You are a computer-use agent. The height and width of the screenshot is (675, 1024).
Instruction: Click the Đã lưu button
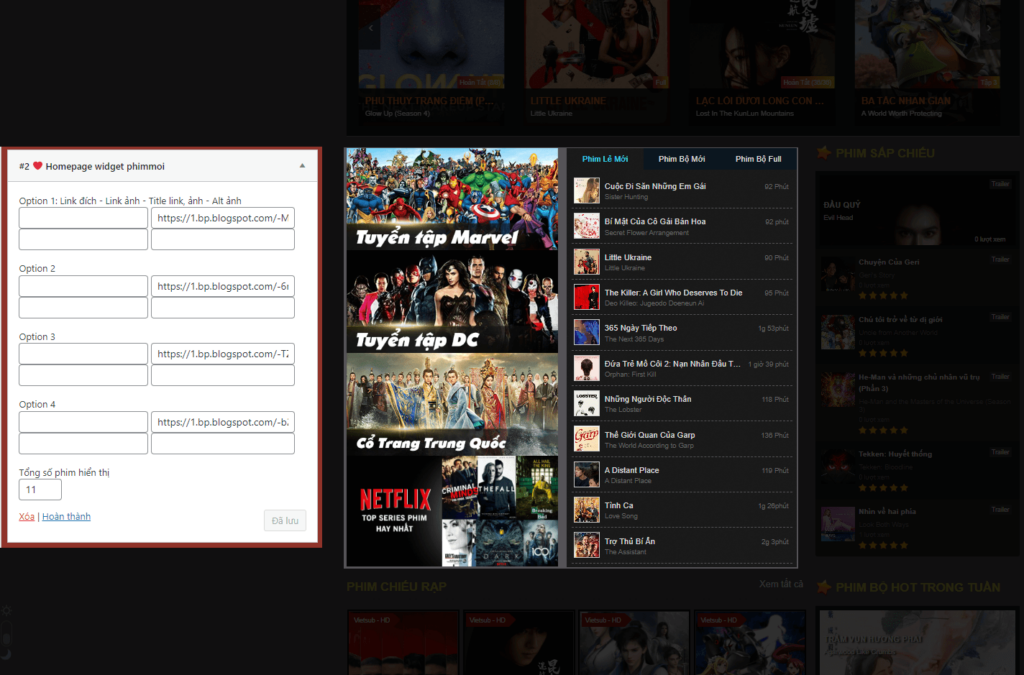coord(285,520)
